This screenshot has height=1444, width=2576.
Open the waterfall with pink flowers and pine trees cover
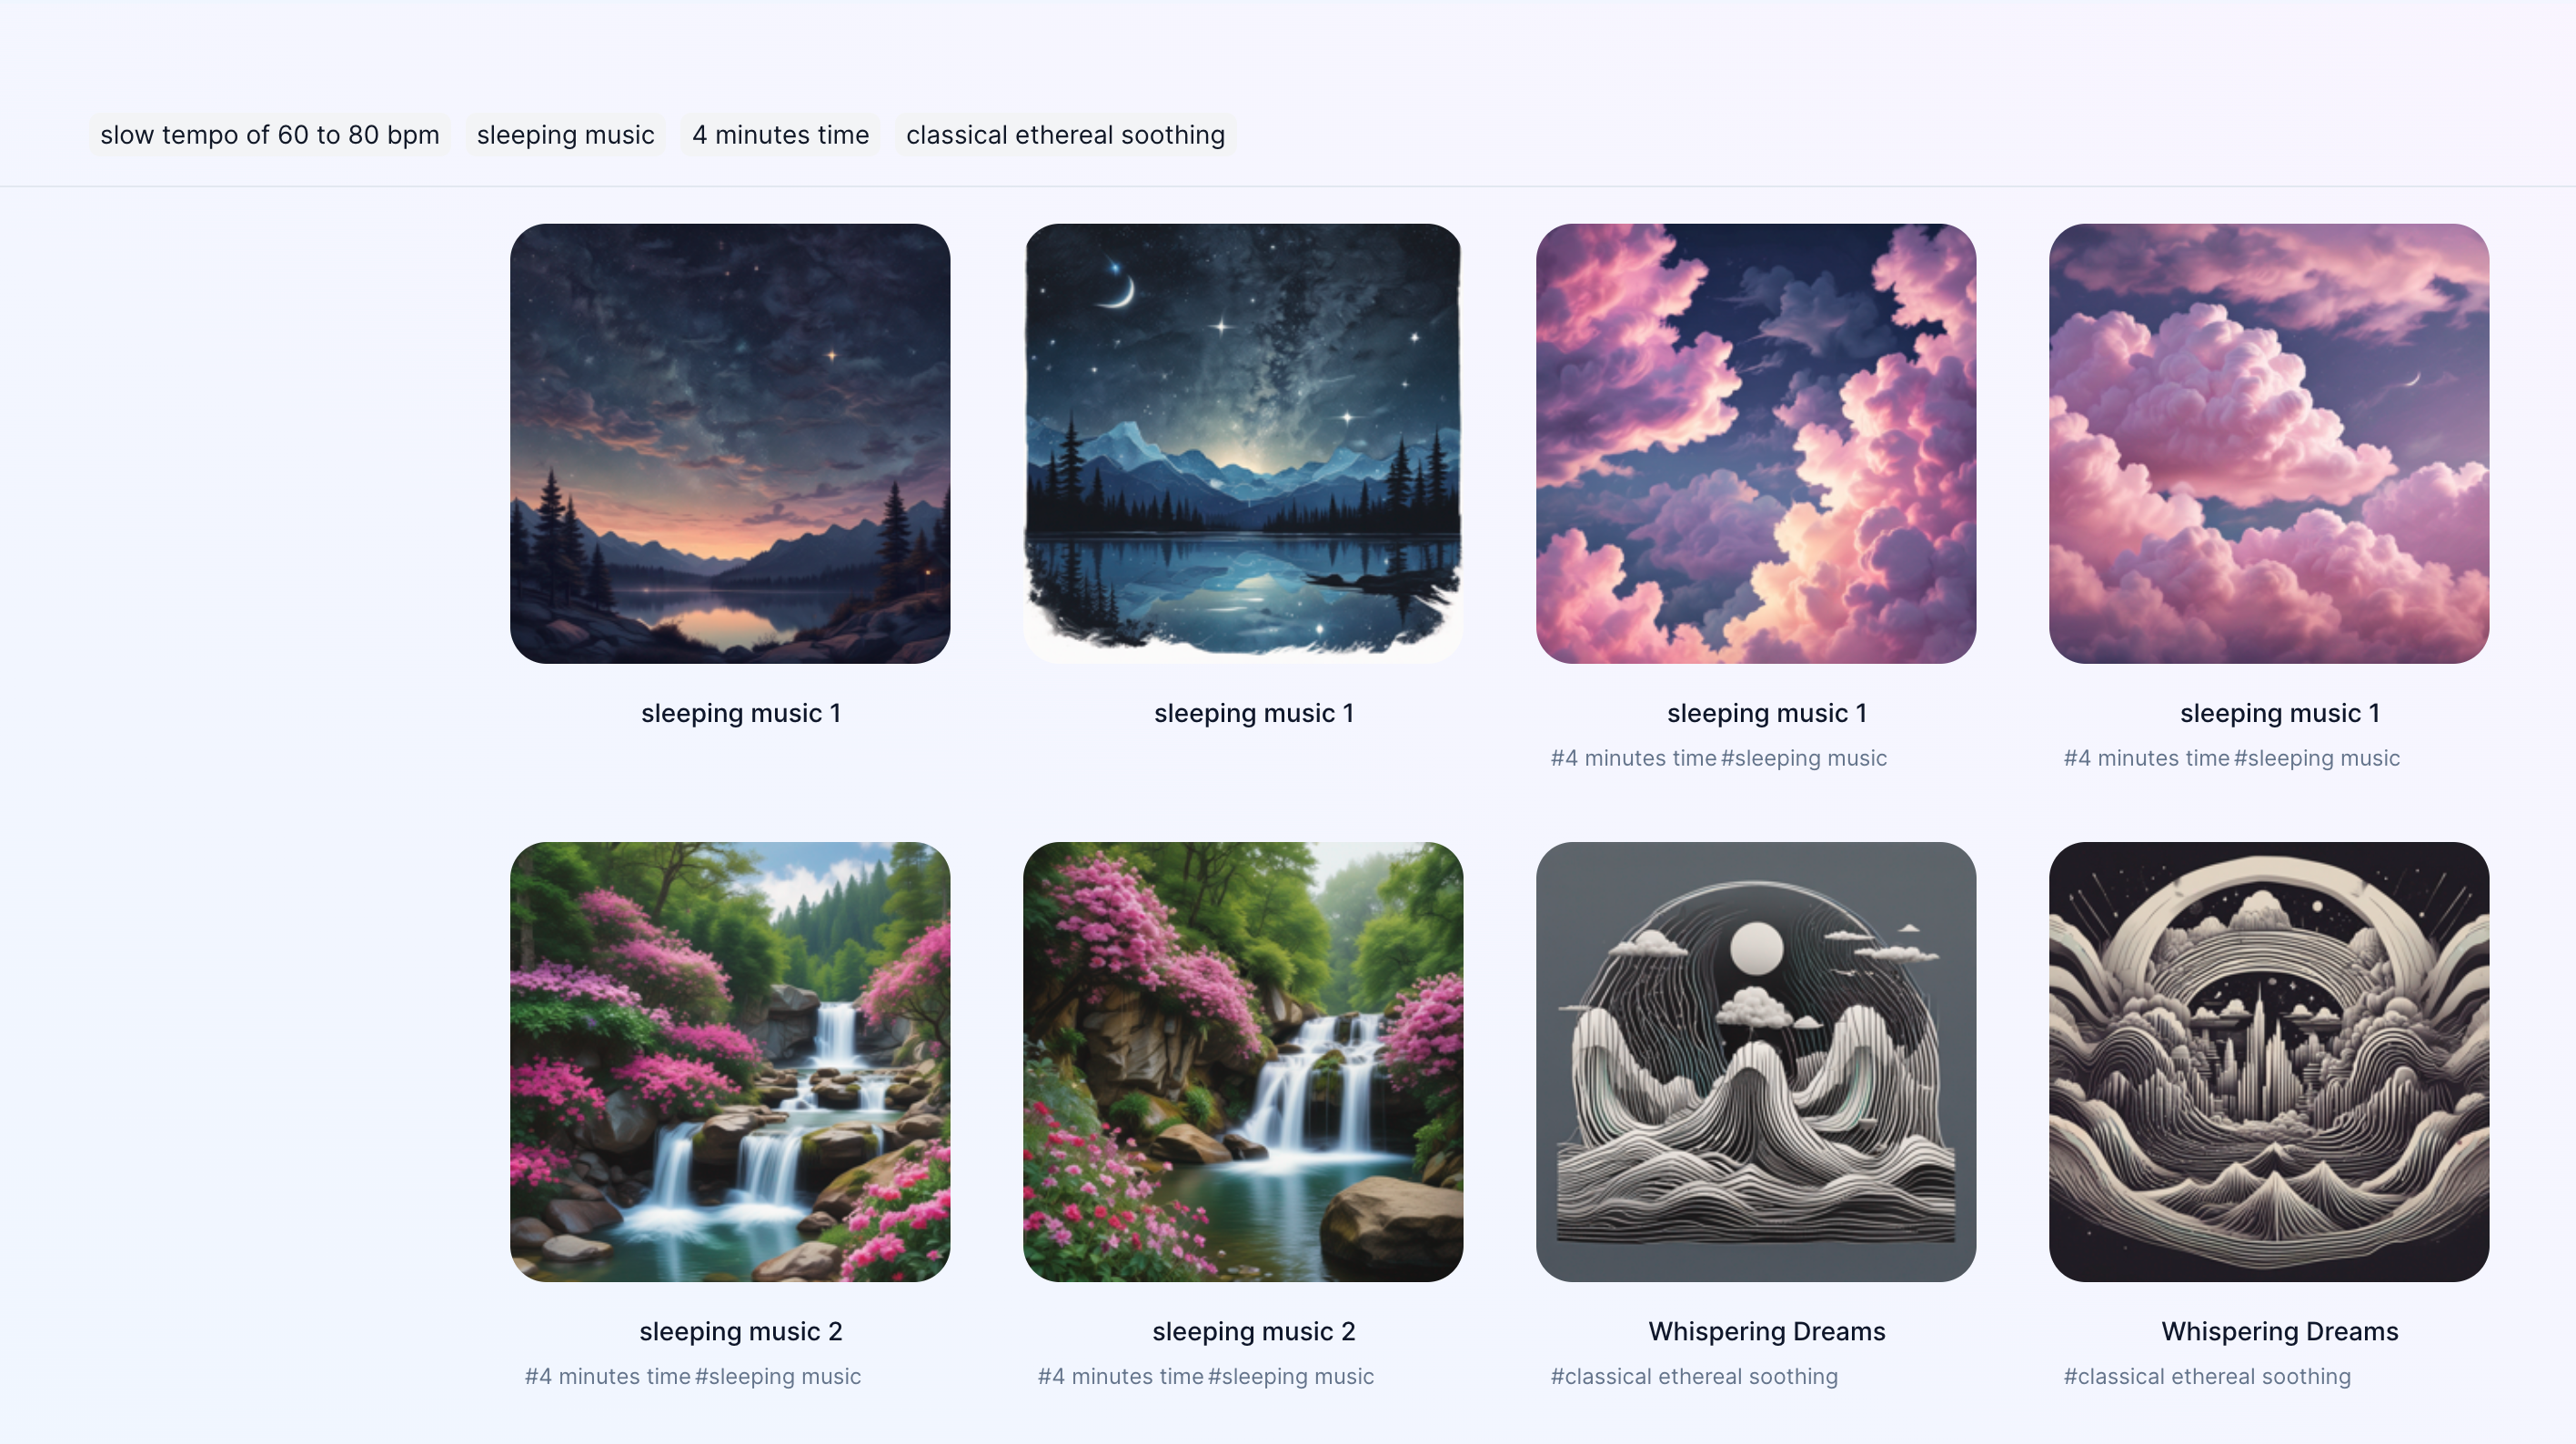click(730, 1062)
